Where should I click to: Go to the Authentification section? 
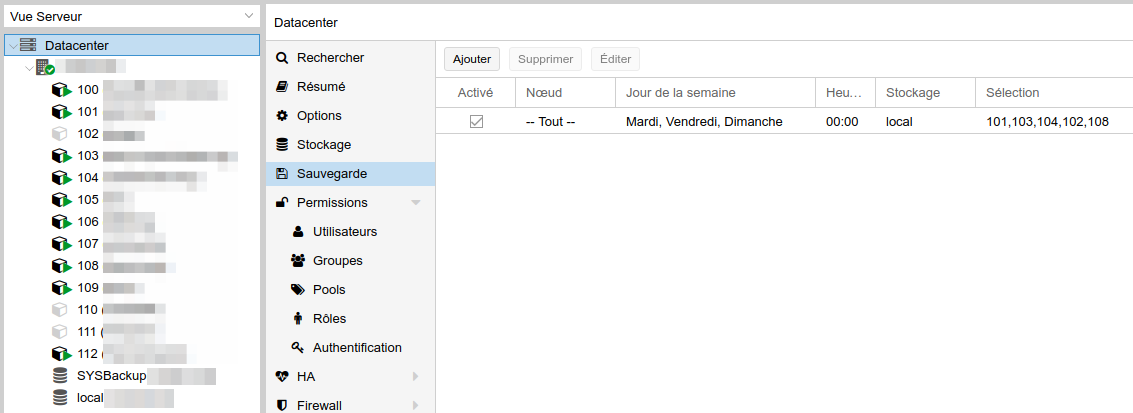pos(357,347)
